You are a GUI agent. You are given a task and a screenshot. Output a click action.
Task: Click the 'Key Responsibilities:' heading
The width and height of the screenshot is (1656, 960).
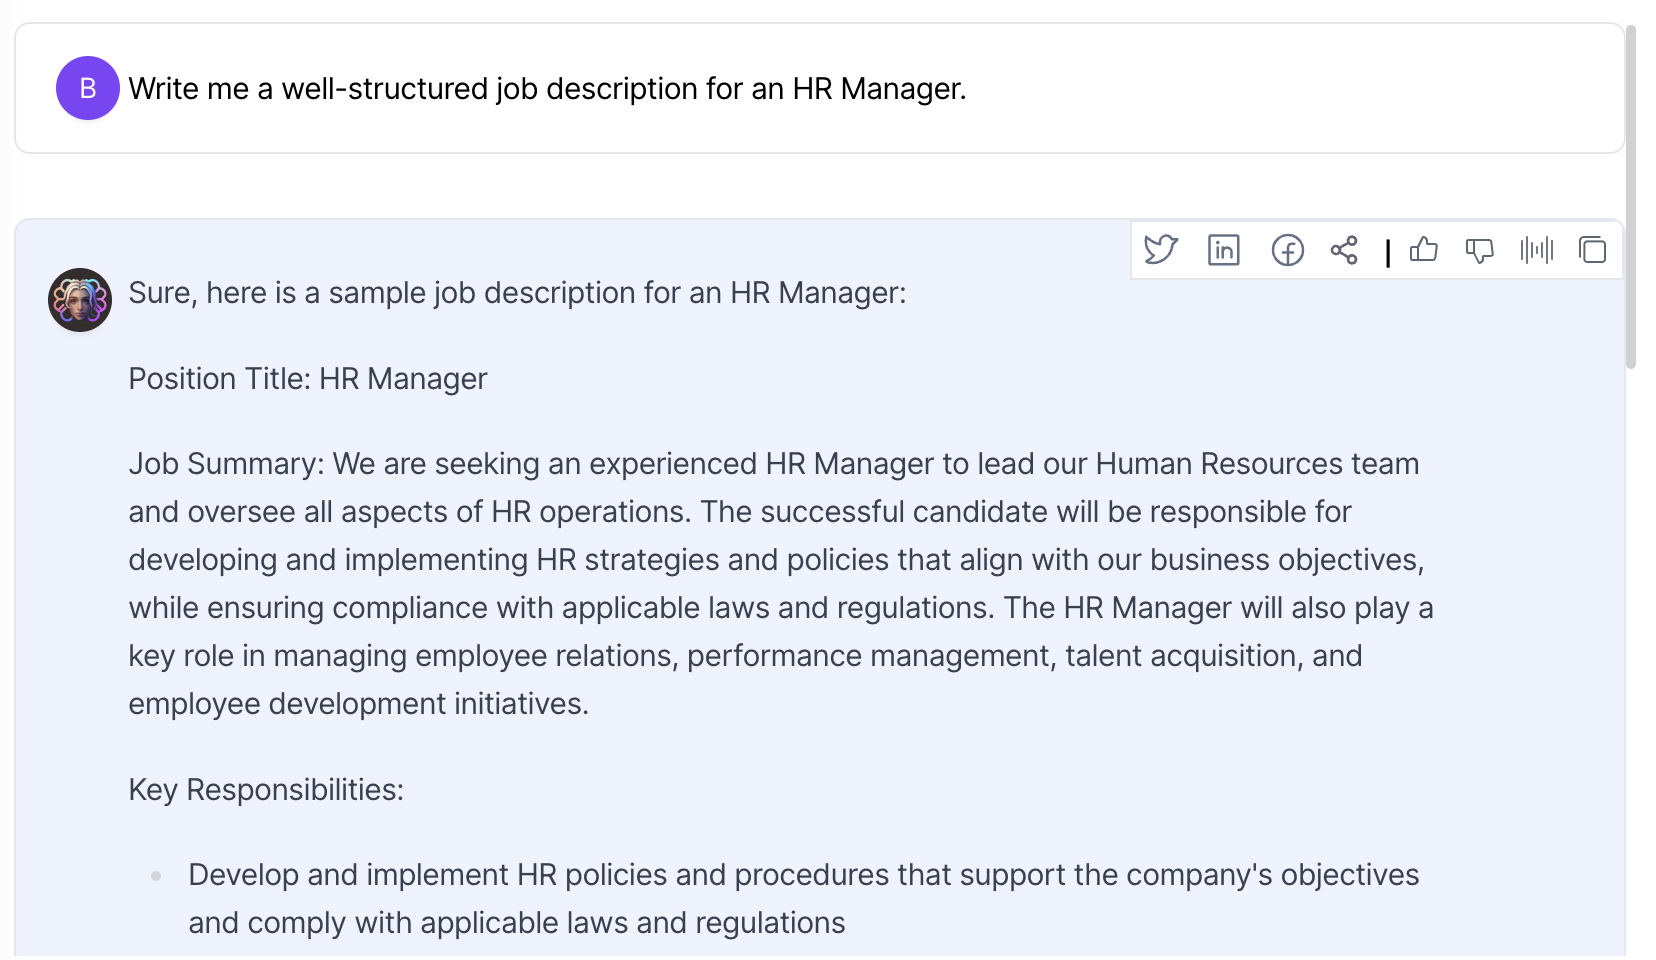tap(266, 790)
